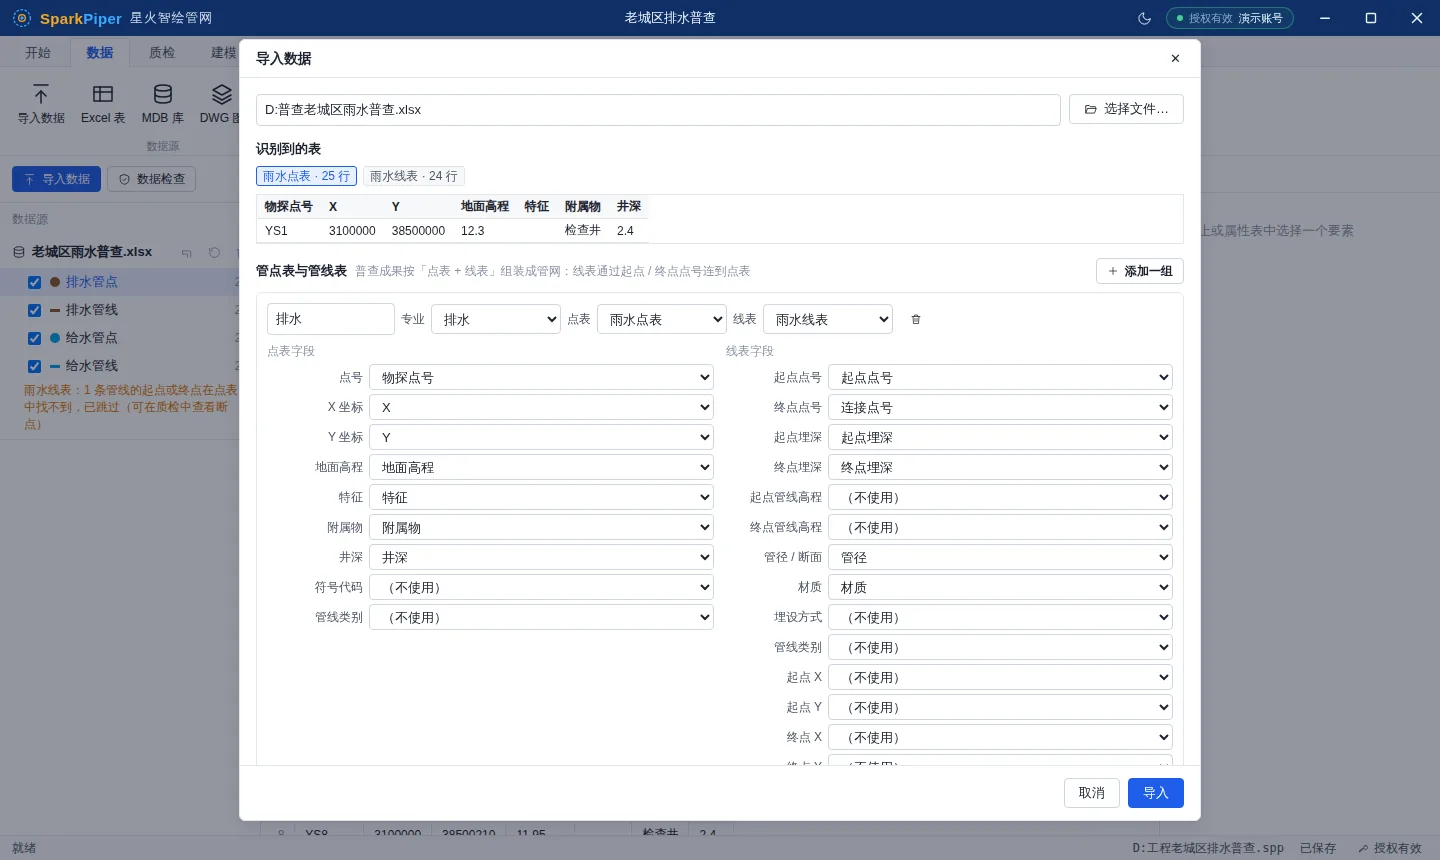The height and width of the screenshot is (860, 1440).
Task: Click the Excel 表 ribbon icon
Action: click(103, 104)
